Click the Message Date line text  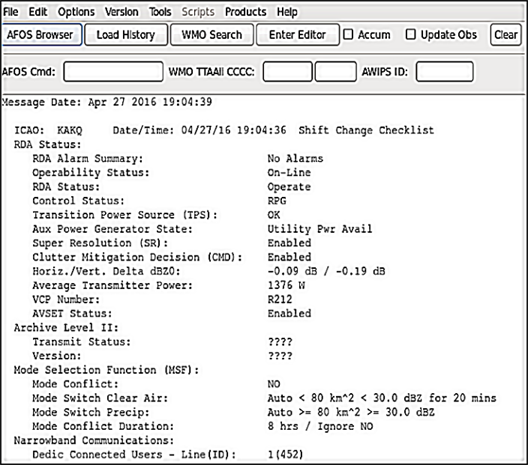pos(107,102)
